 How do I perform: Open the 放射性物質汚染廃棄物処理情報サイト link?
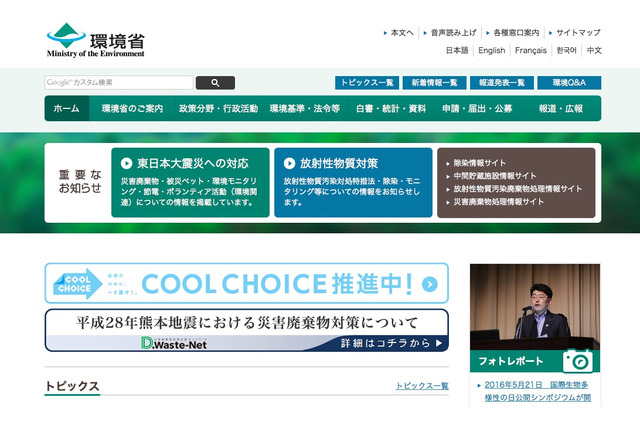point(518,189)
